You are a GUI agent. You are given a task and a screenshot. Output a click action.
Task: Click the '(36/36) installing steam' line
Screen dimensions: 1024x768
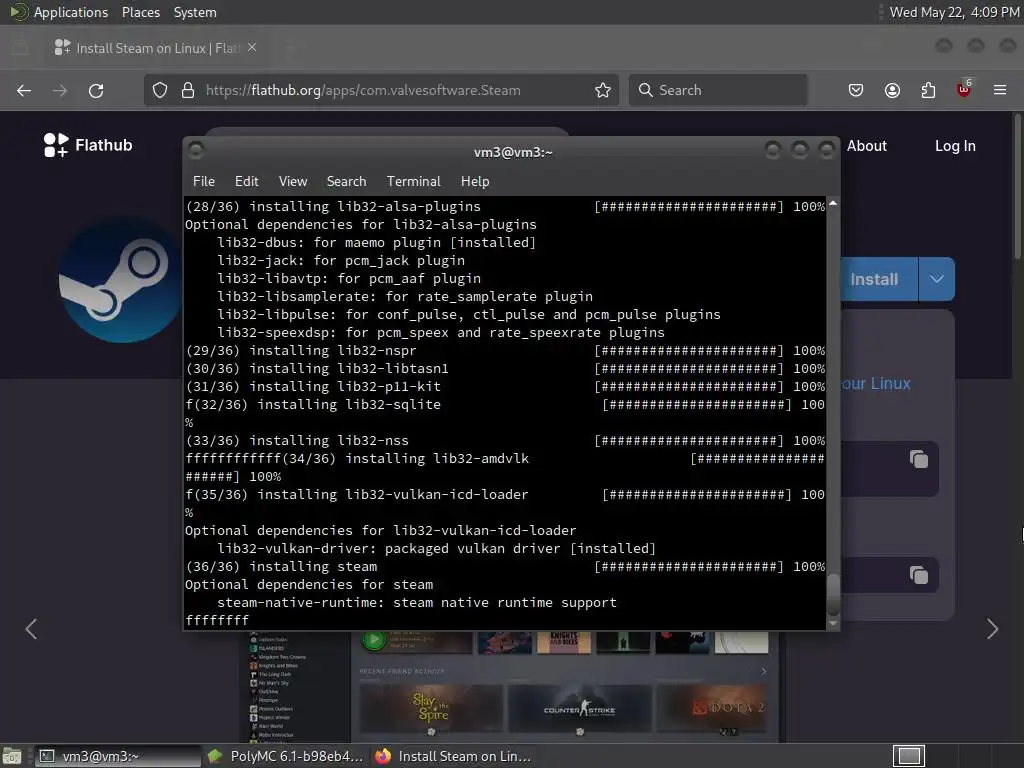(x=505, y=566)
